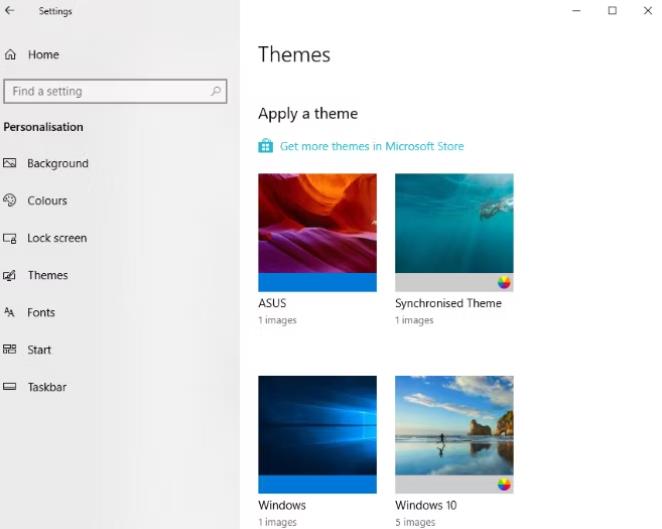Select Themes in the sidebar
Viewport: 662px width, 529px height.
click(x=48, y=275)
